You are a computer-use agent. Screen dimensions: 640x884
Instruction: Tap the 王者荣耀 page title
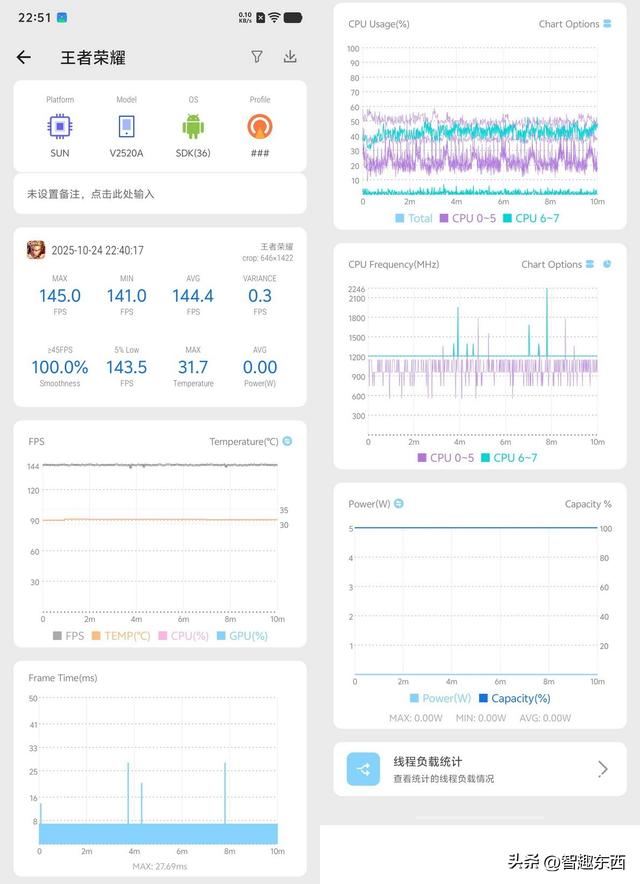[93, 58]
